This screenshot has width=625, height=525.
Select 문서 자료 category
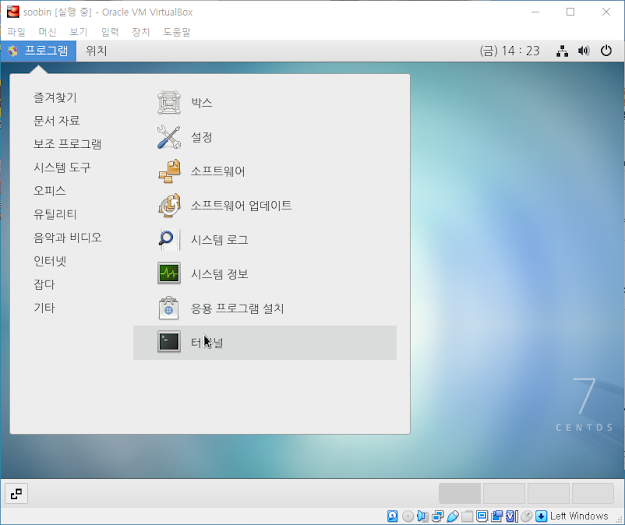click(56, 120)
